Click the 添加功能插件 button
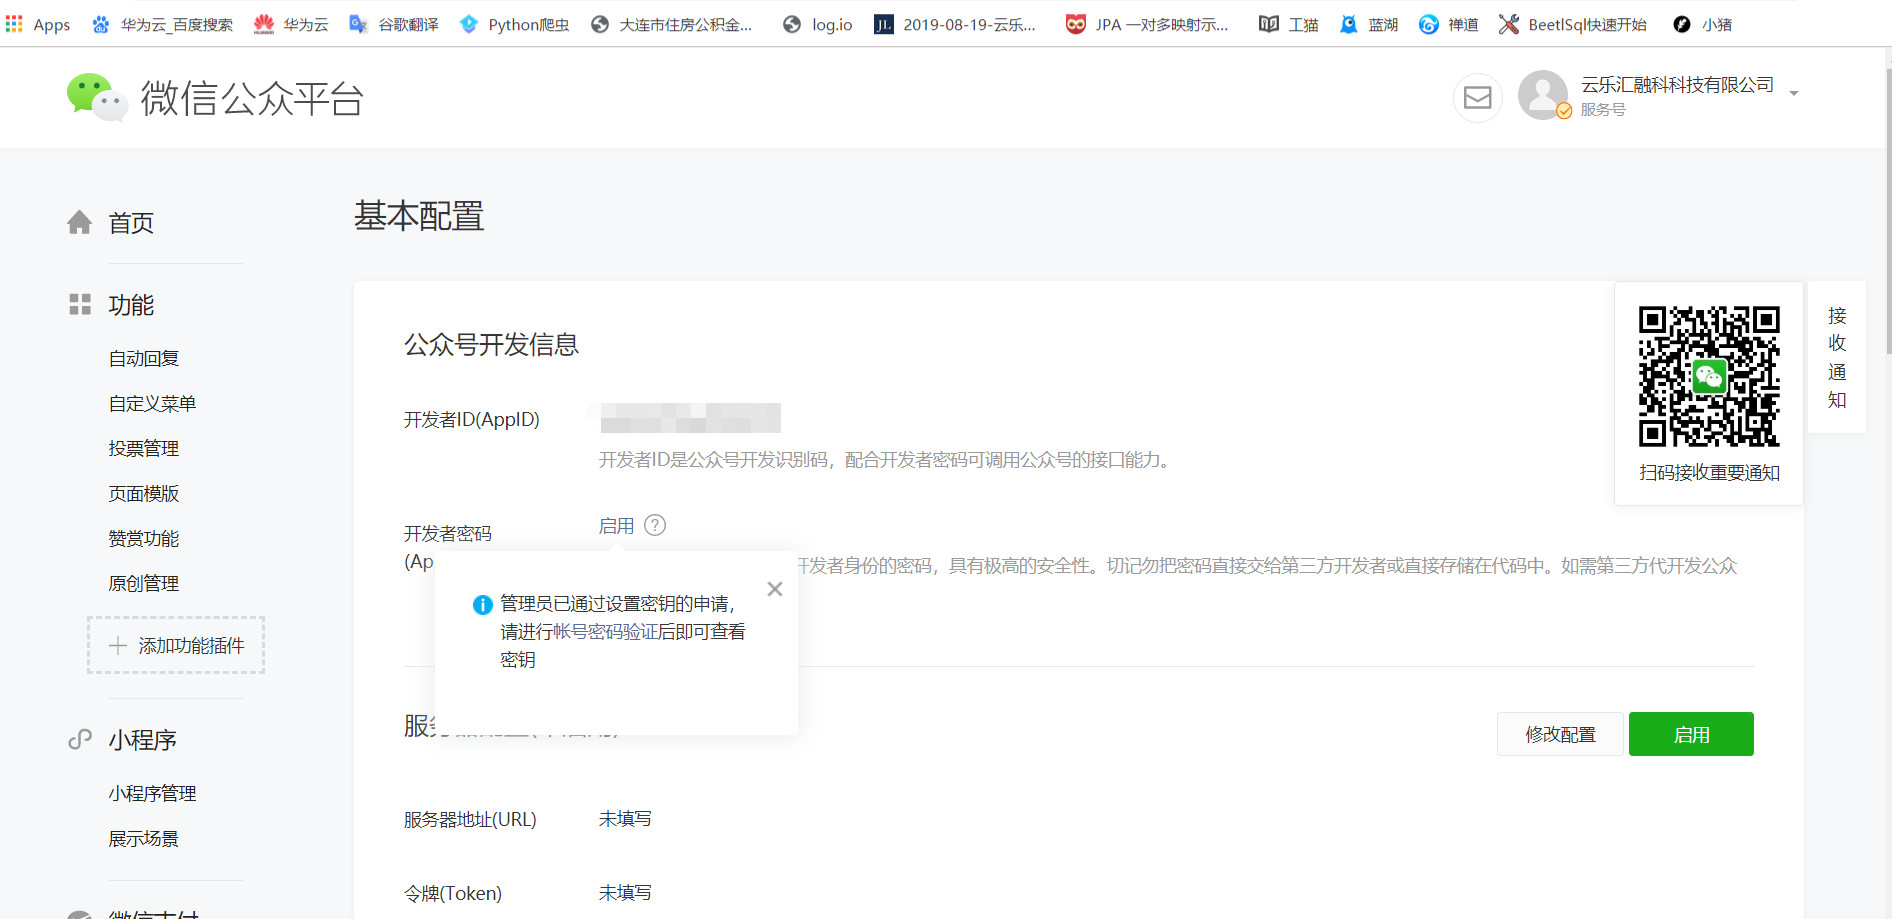Viewport: 1892px width, 919px height. coord(176,645)
